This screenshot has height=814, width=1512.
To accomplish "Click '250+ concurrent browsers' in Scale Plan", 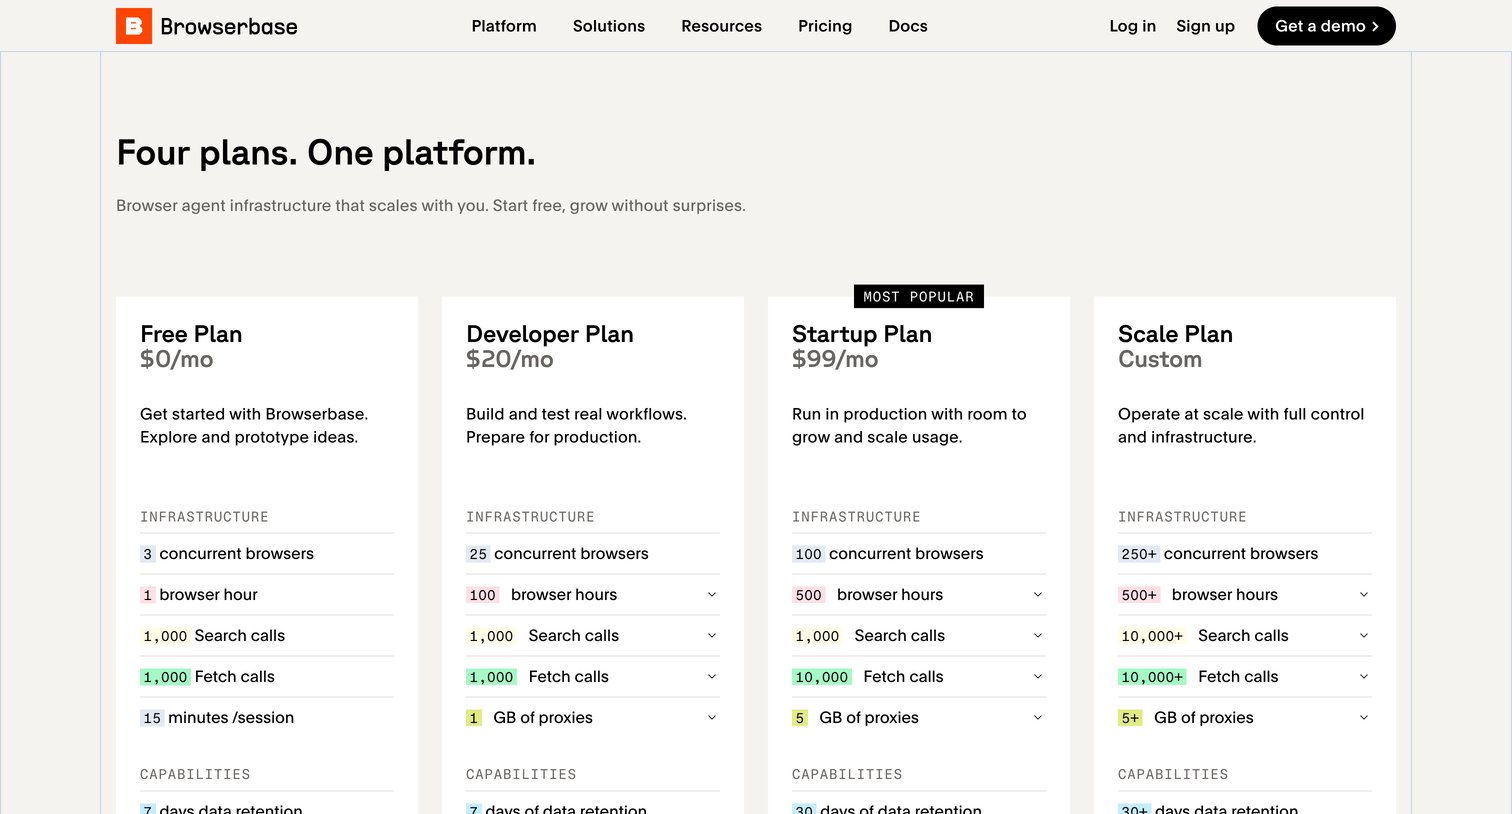I will [x=1218, y=554].
